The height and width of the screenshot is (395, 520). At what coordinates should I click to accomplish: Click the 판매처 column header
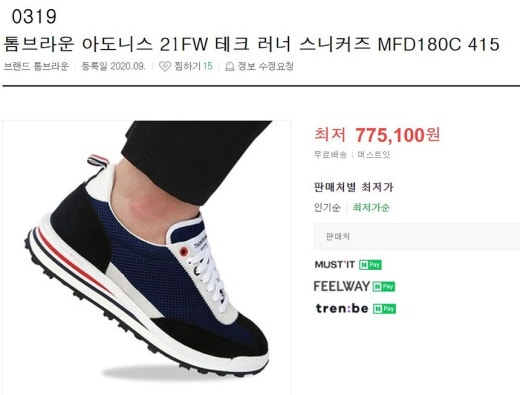pos(338,237)
